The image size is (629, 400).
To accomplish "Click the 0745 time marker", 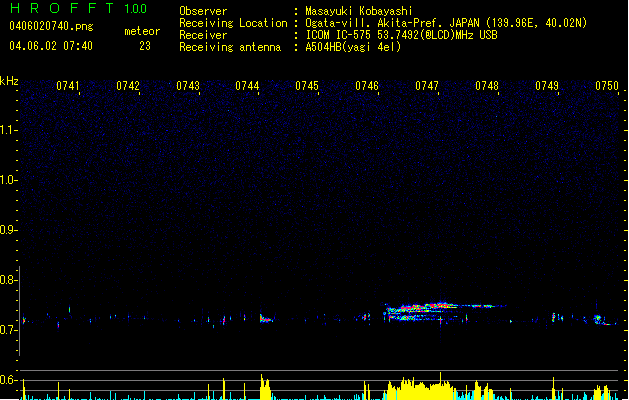I will pyautogui.click(x=307, y=86).
